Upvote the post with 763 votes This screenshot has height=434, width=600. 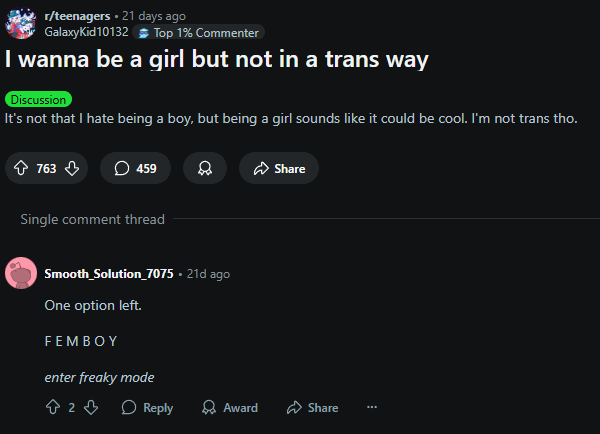coord(21,168)
